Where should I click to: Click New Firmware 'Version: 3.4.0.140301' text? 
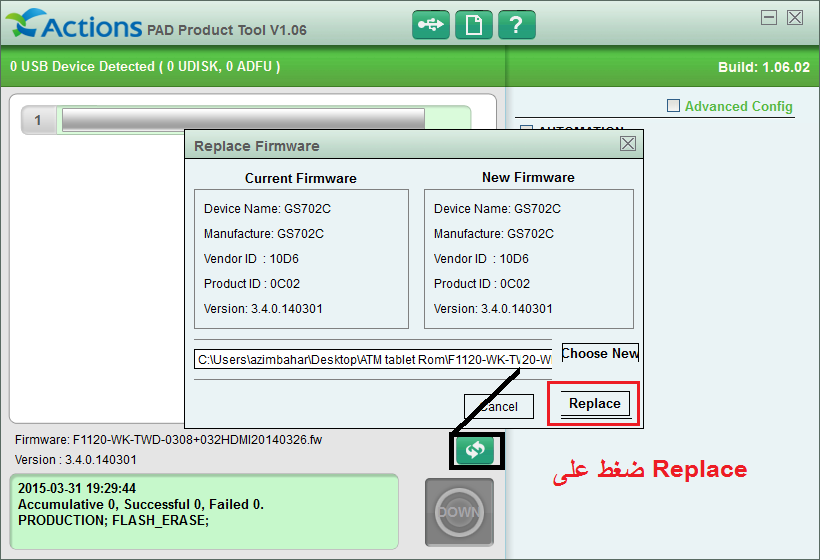[x=493, y=309]
